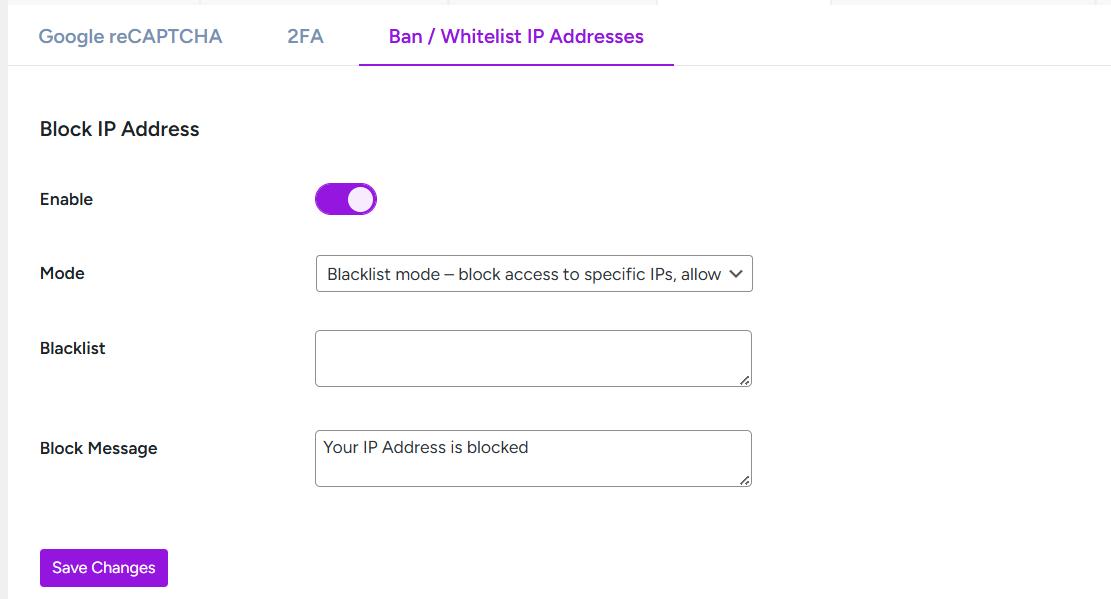Click the chevron on the Mode selector

(x=736, y=273)
